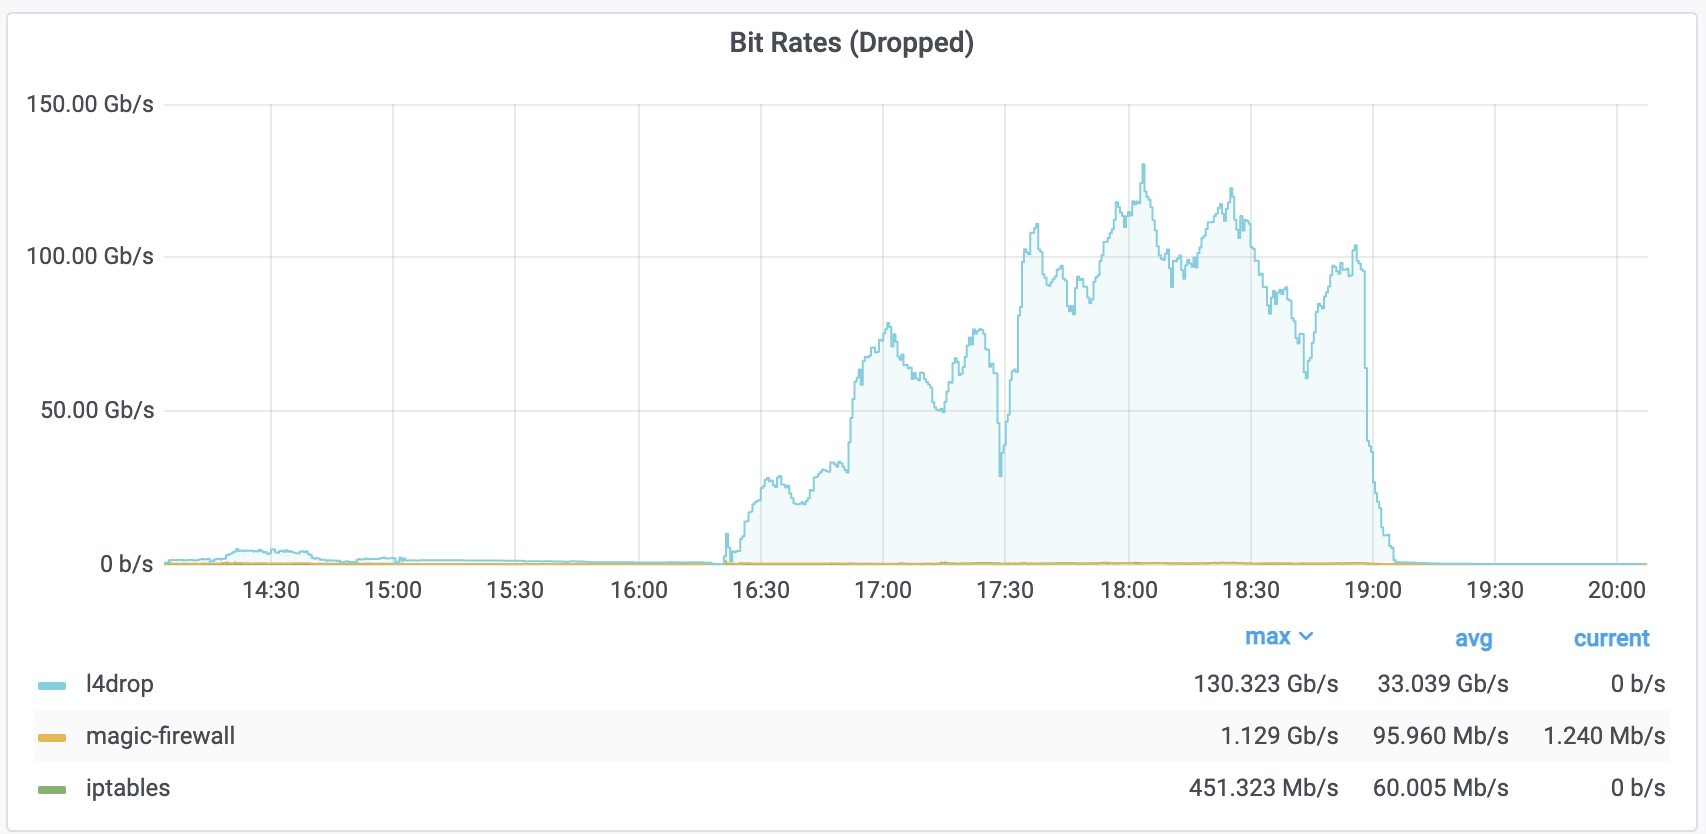Sort legend by max column

click(x=1268, y=637)
